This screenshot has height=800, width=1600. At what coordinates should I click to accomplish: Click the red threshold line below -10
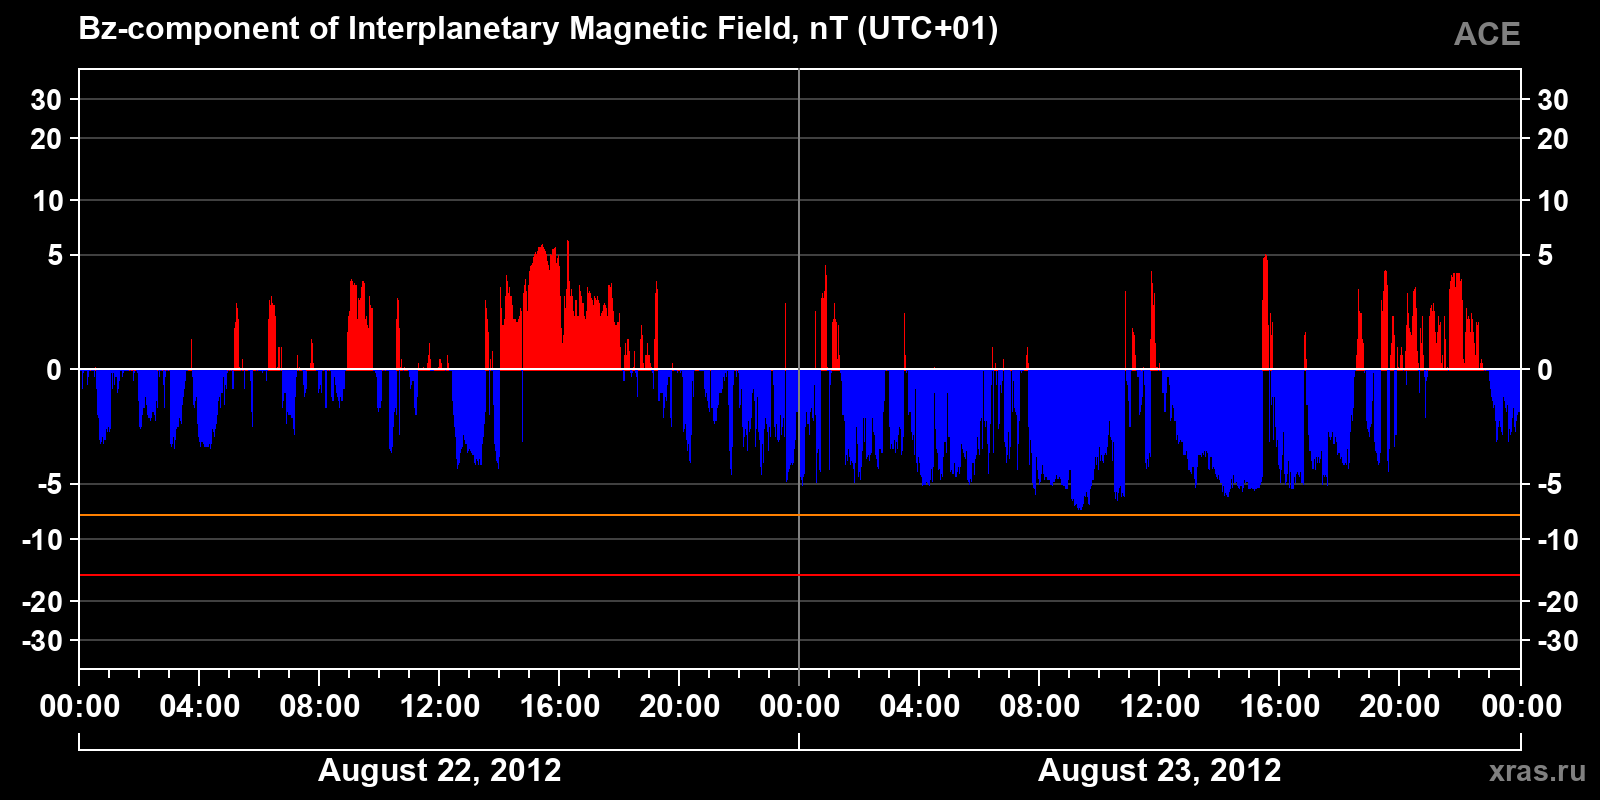coord(800,575)
